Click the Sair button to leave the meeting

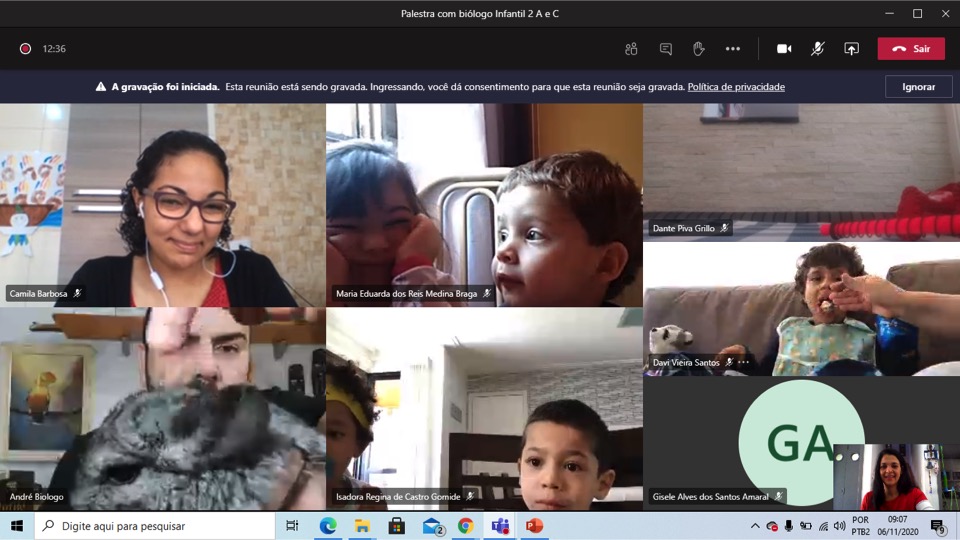pos(911,49)
